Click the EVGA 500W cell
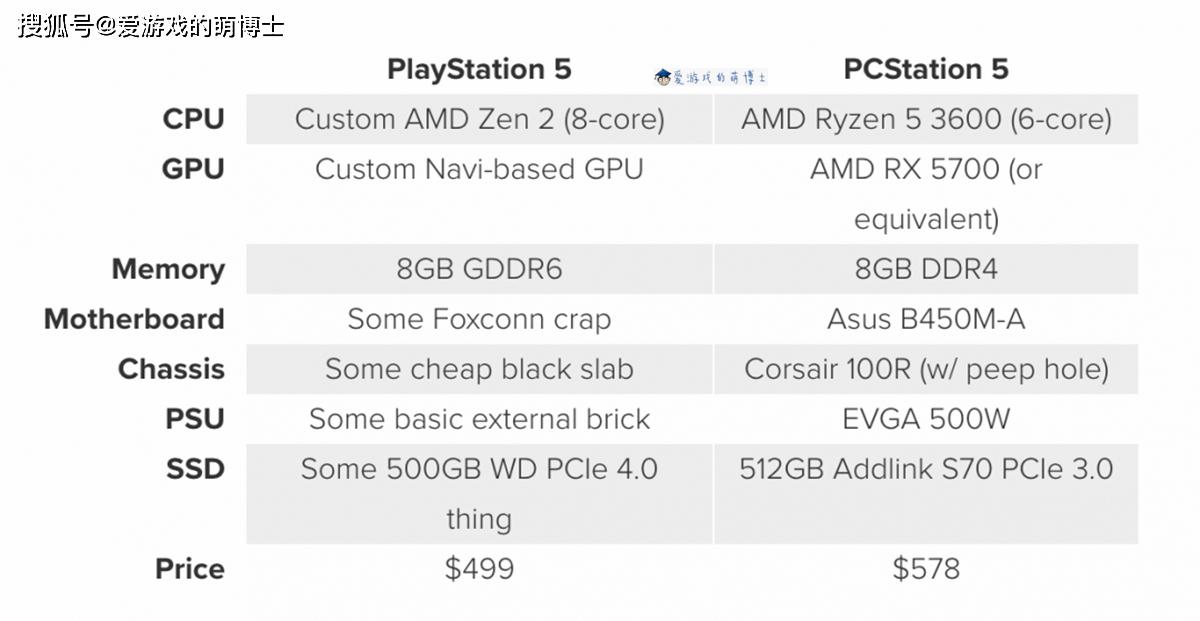Screen dimensions: 1200x621 pyautogui.click(x=926, y=419)
